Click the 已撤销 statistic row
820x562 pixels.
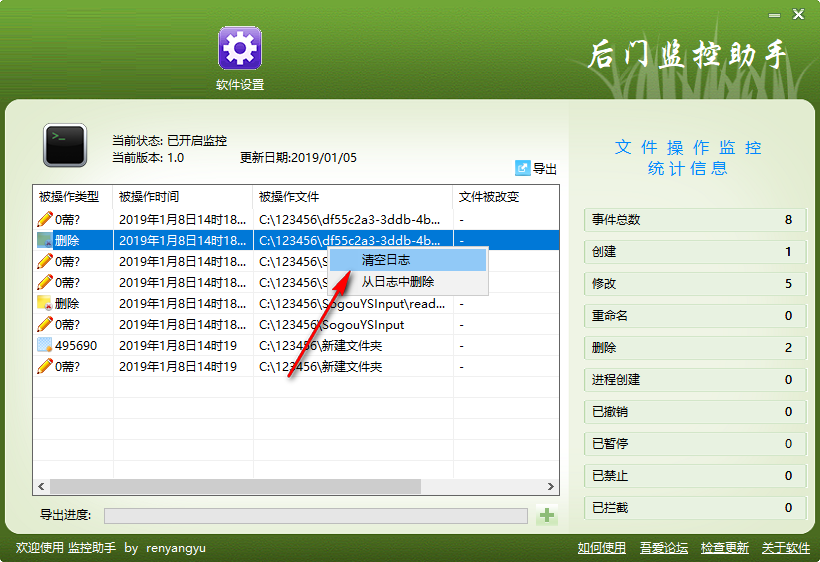click(695, 411)
